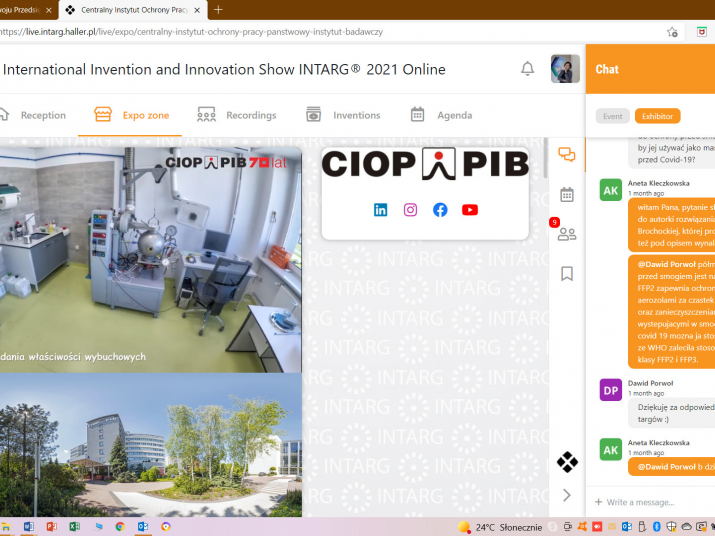Click the four-diamond icon in sidebar
The height and width of the screenshot is (536, 715).
point(567,462)
